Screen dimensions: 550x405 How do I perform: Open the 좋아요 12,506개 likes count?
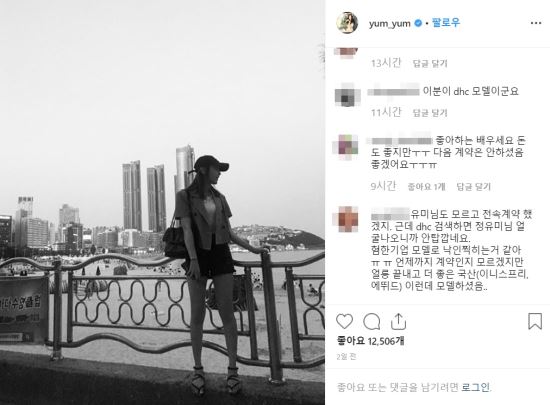[x=370, y=340]
